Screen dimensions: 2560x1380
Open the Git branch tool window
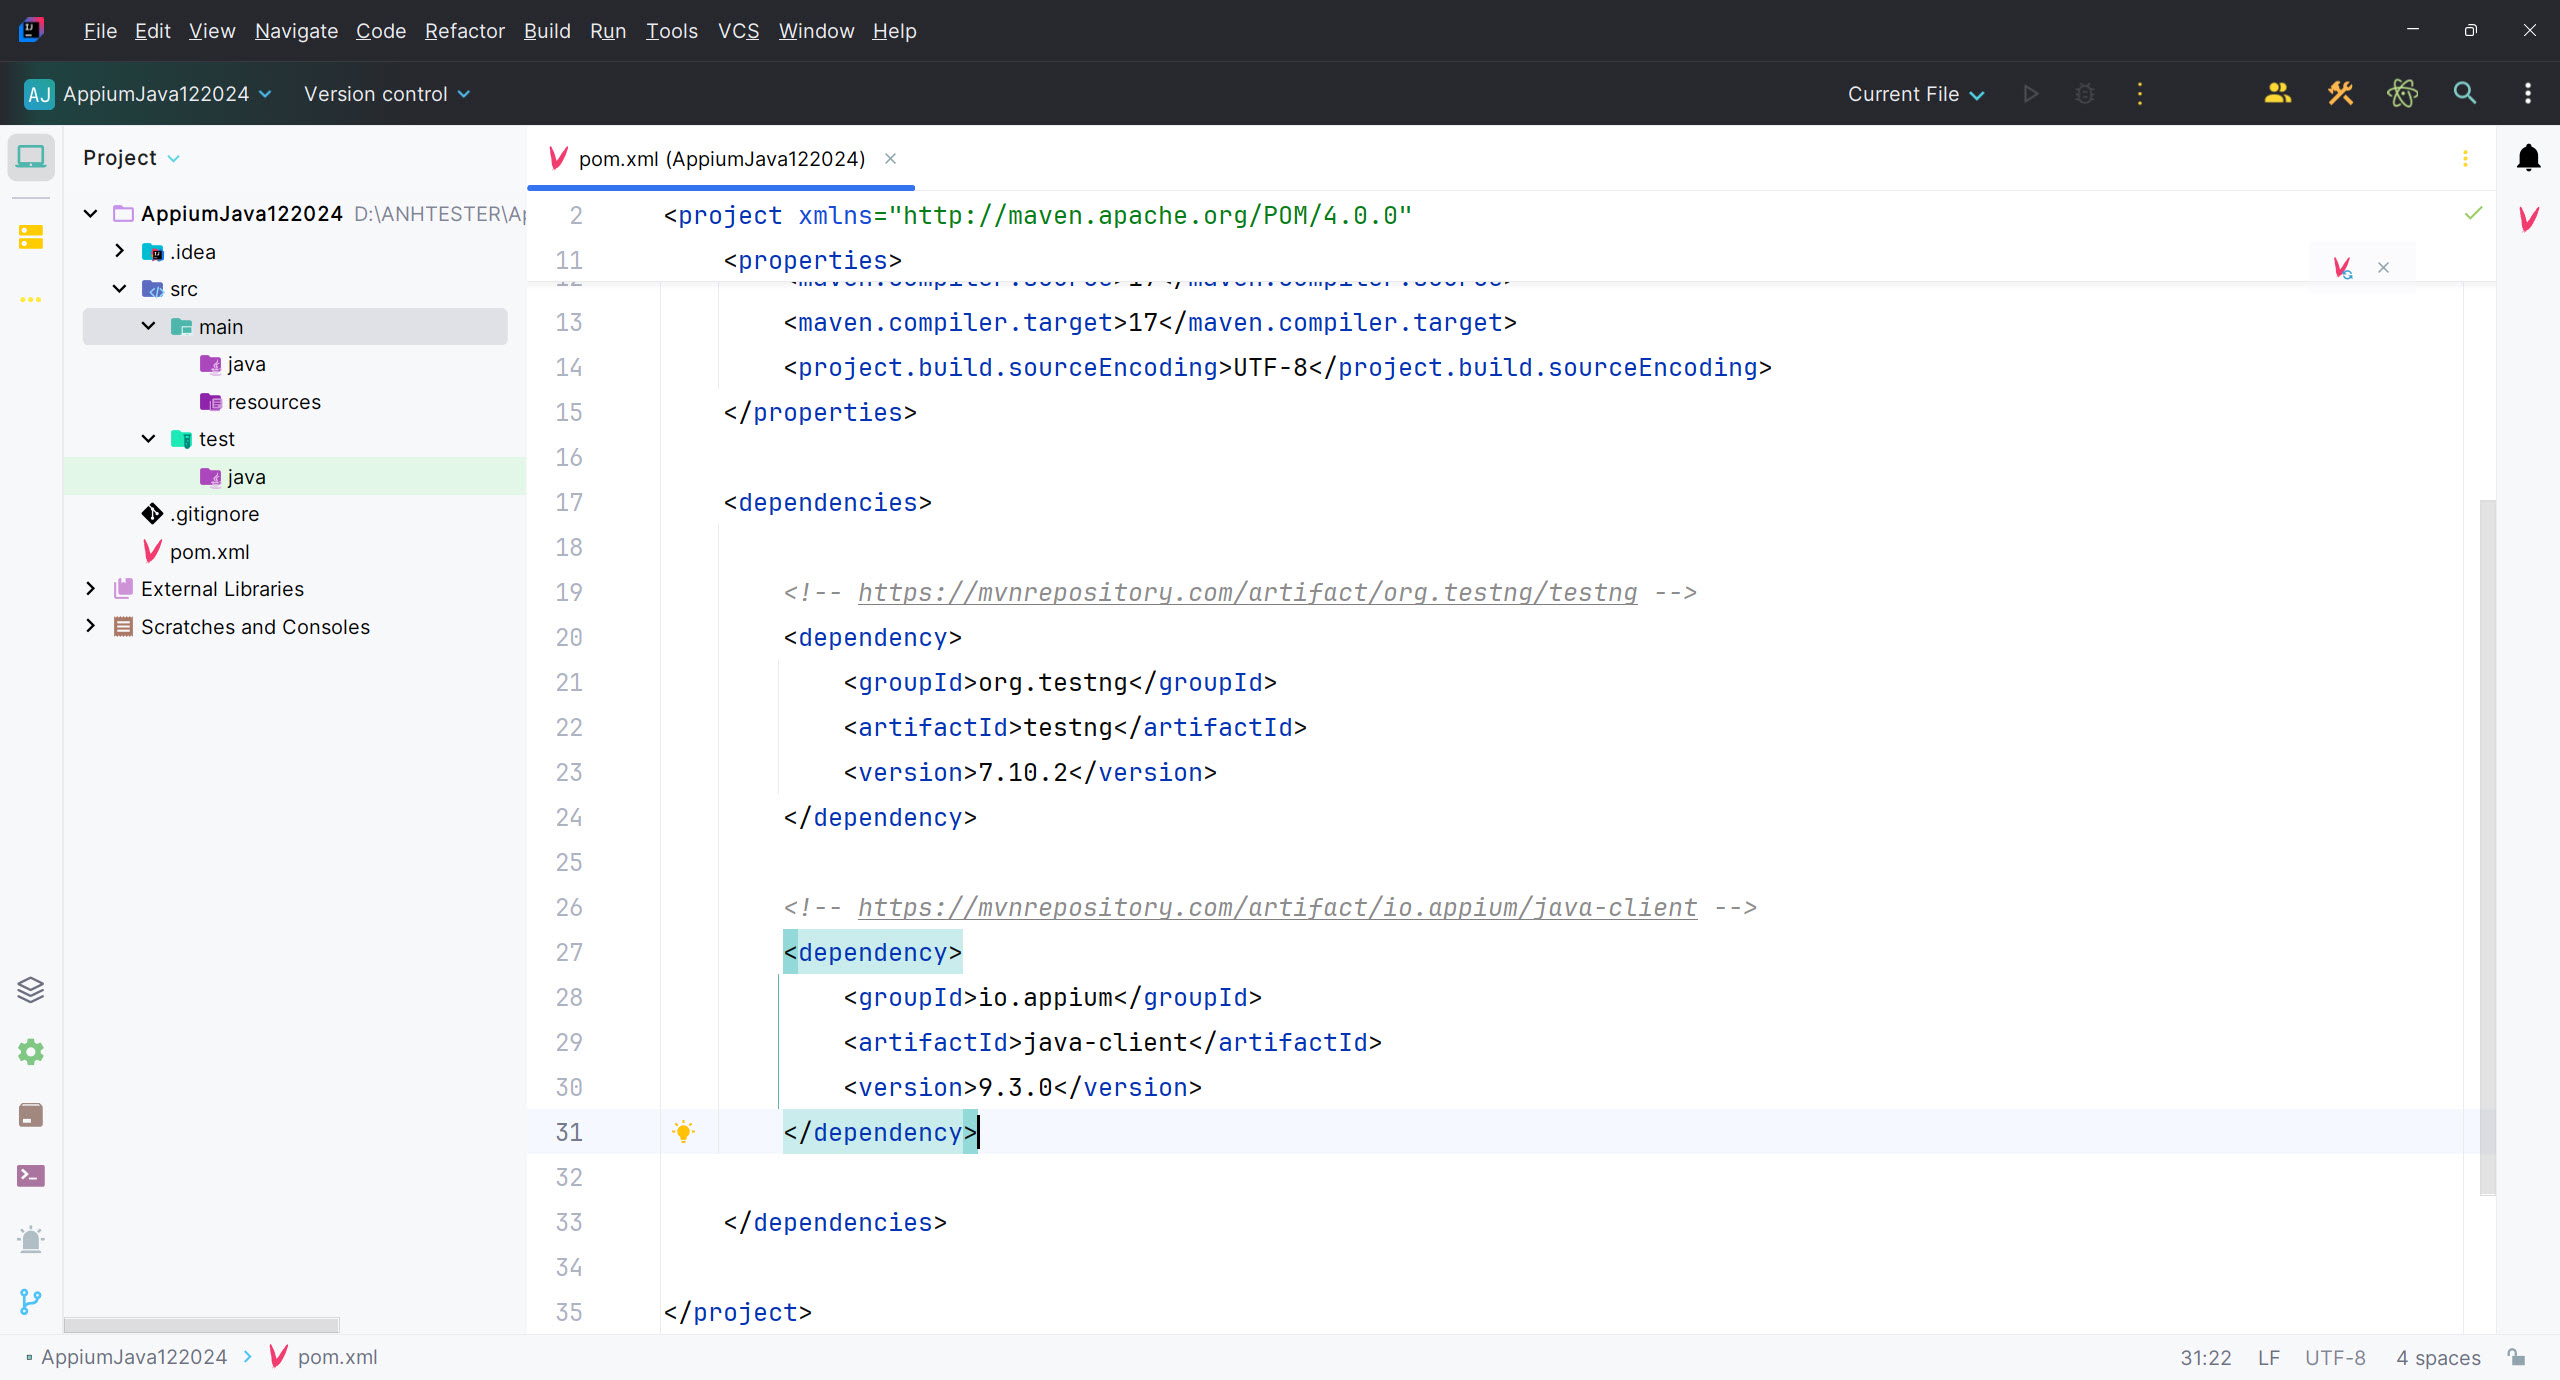pos(31,1301)
